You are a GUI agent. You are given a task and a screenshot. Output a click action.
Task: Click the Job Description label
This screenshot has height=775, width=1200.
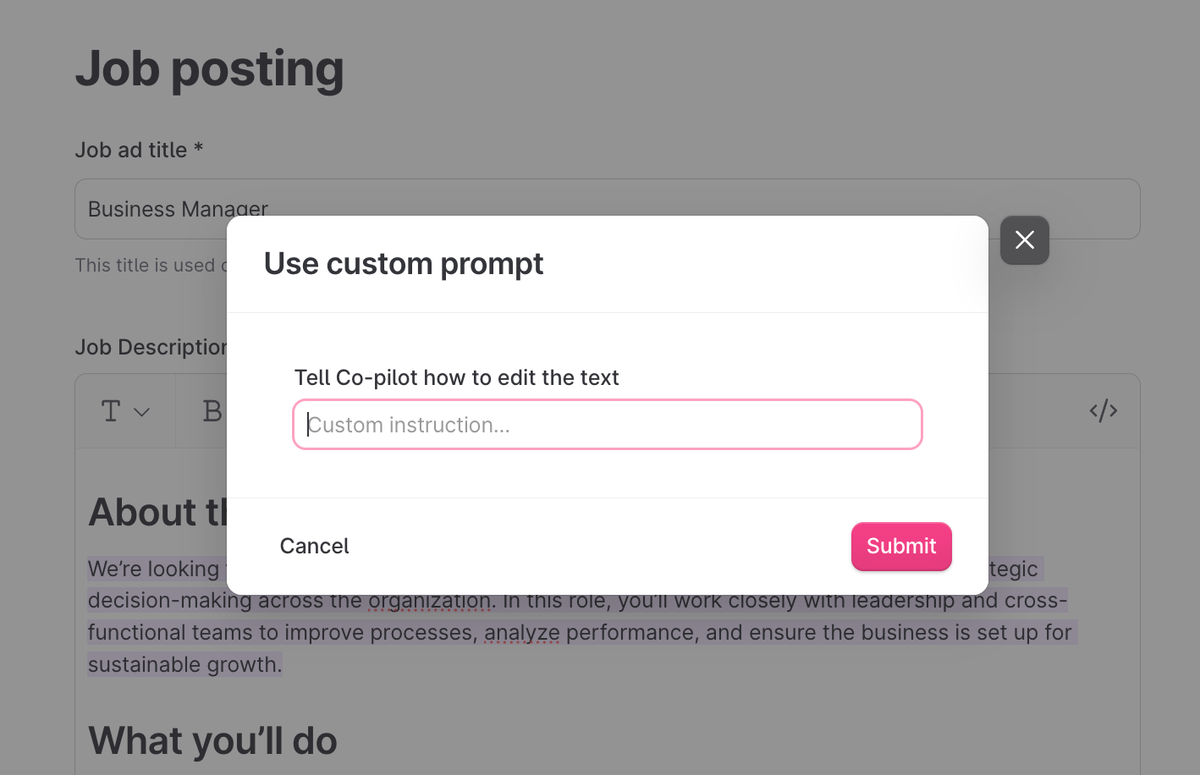pyautogui.click(x=150, y=347)
